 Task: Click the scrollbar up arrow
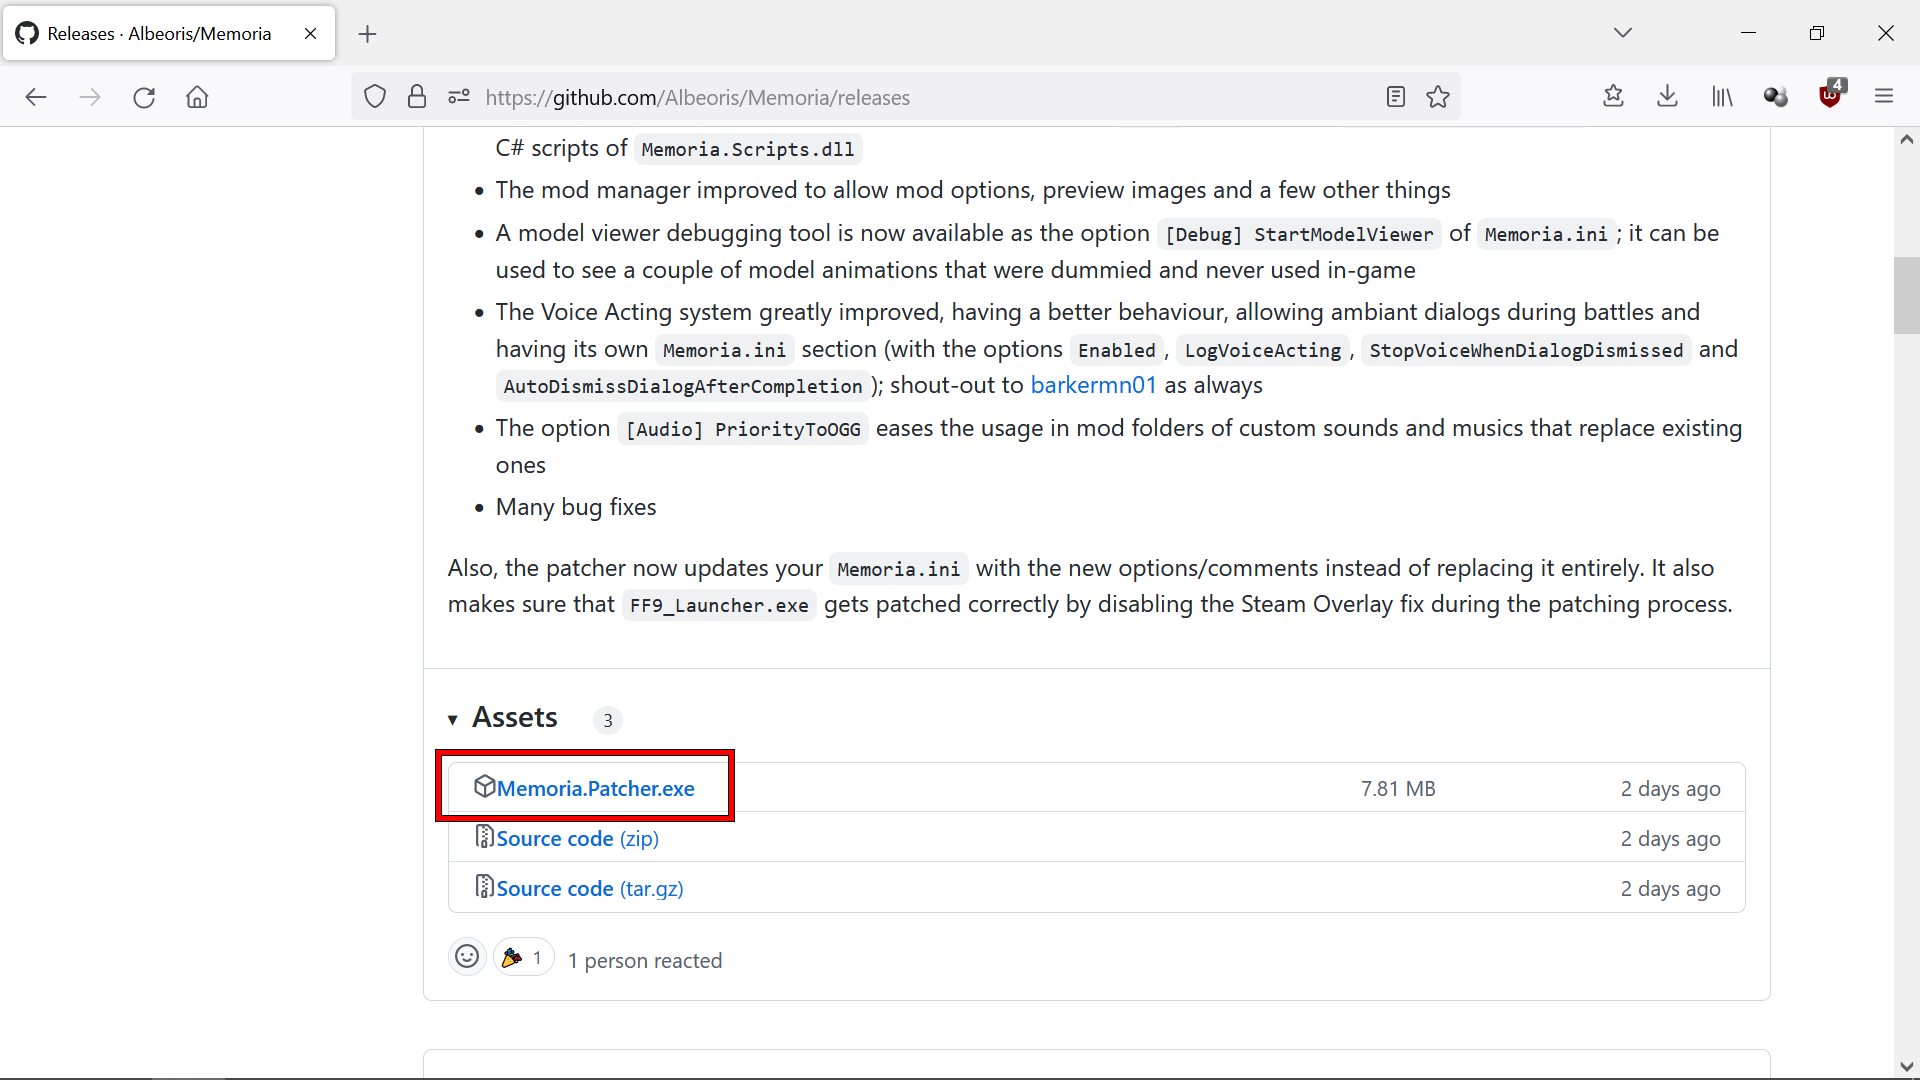click(x=1906, y=140)
